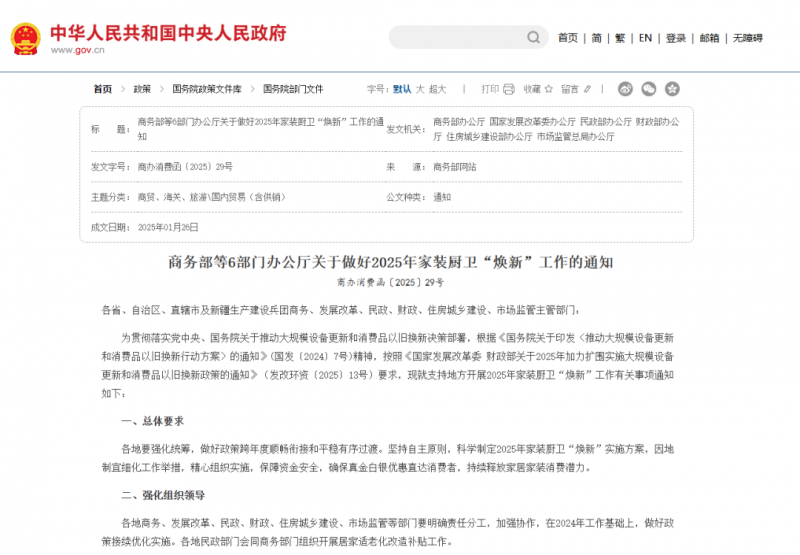This screenshot has width=800, height=555.
Task: Click the search magnifier icon
Action: tap(533, 38)
